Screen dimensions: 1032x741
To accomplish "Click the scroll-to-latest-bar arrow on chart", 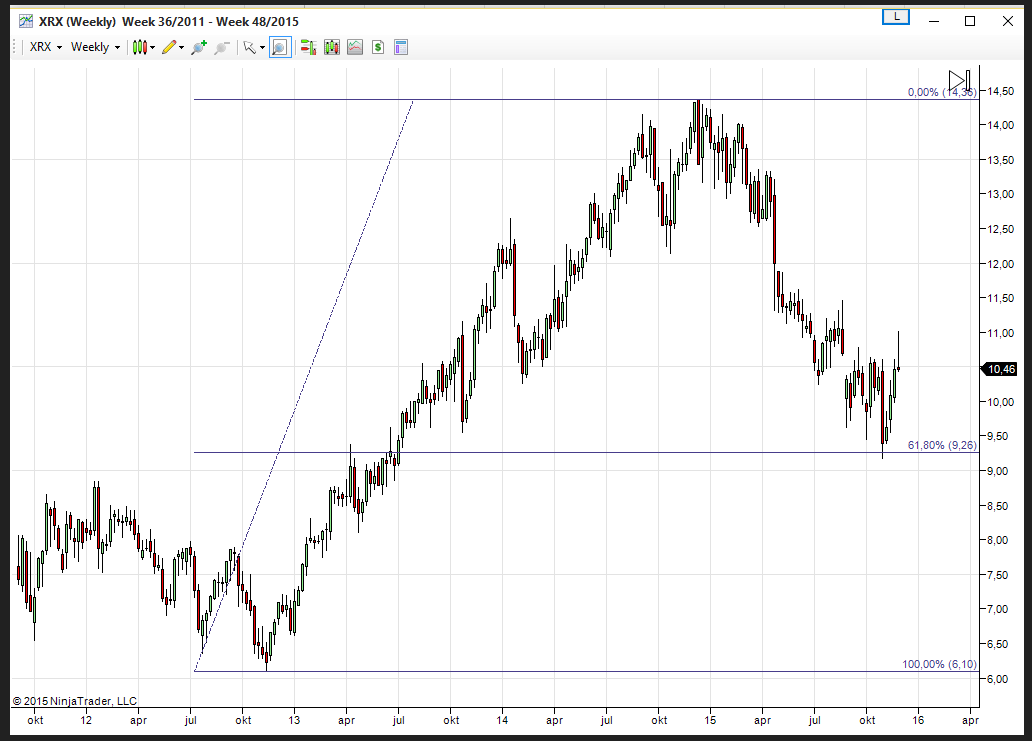I will tap(959, 79).
